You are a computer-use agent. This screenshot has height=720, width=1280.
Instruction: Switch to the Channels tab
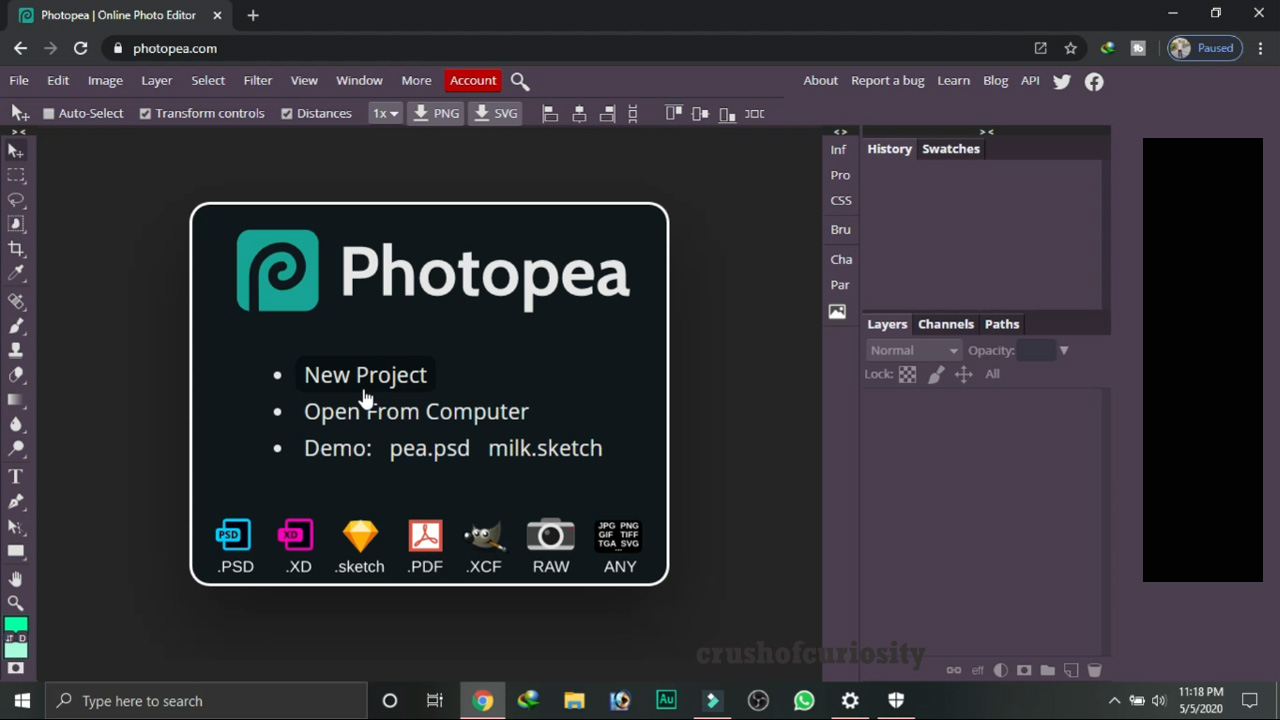point(945,323)
